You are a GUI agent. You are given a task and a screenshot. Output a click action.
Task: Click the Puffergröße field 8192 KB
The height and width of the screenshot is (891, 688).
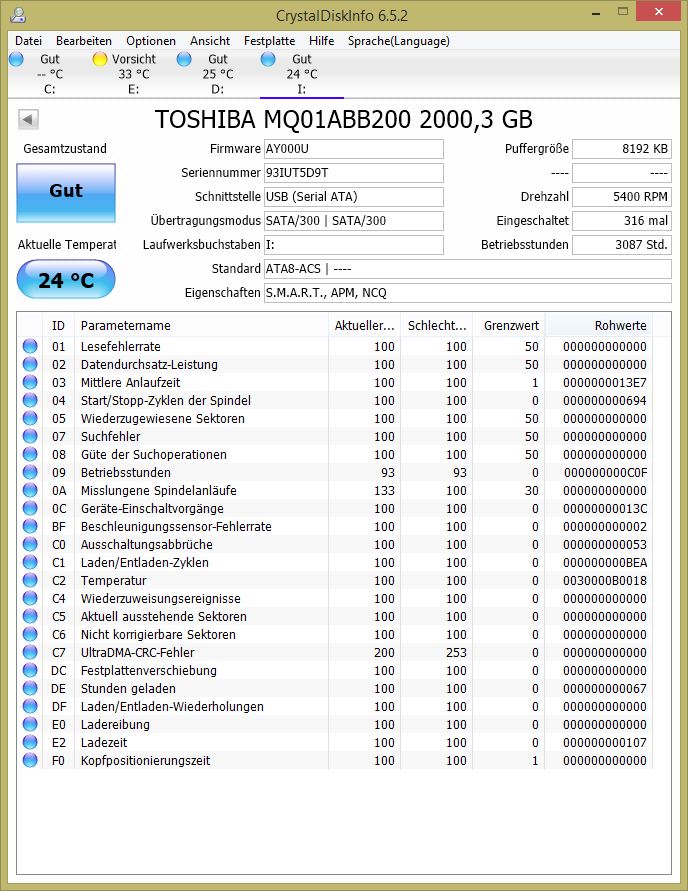[x=622, y=149]
